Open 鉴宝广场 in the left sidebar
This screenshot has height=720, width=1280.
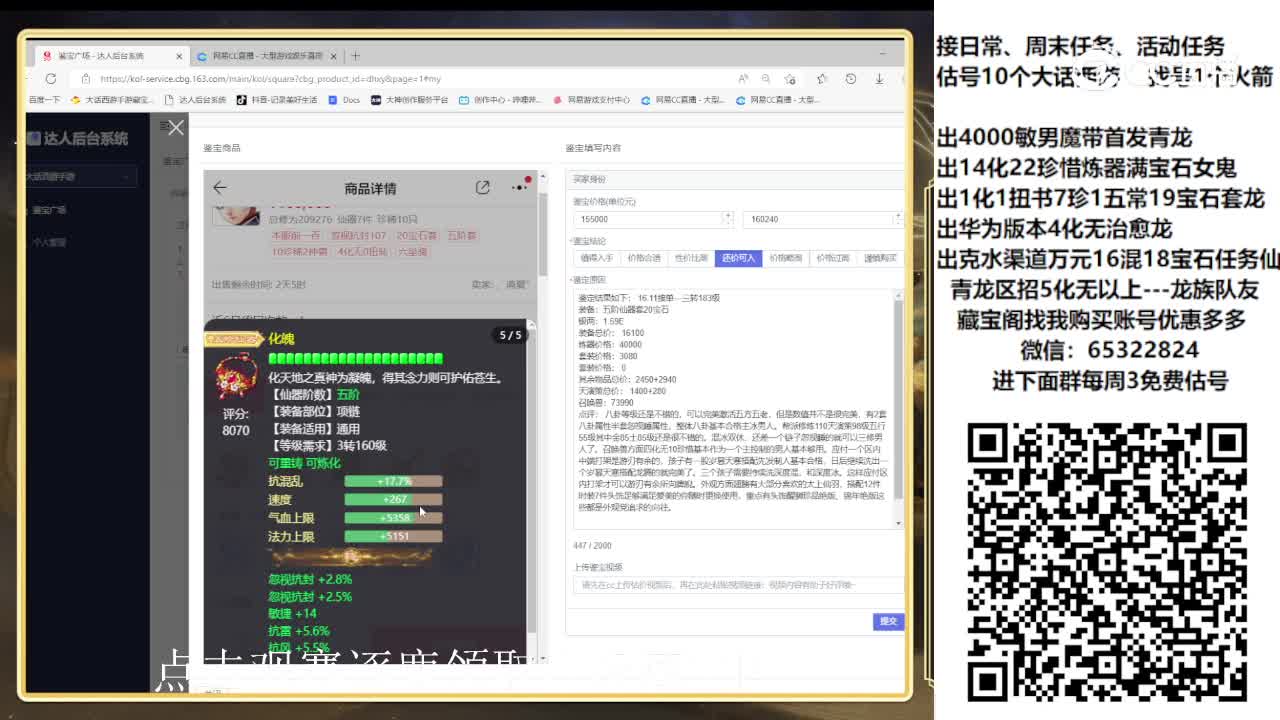coord(49,210)
